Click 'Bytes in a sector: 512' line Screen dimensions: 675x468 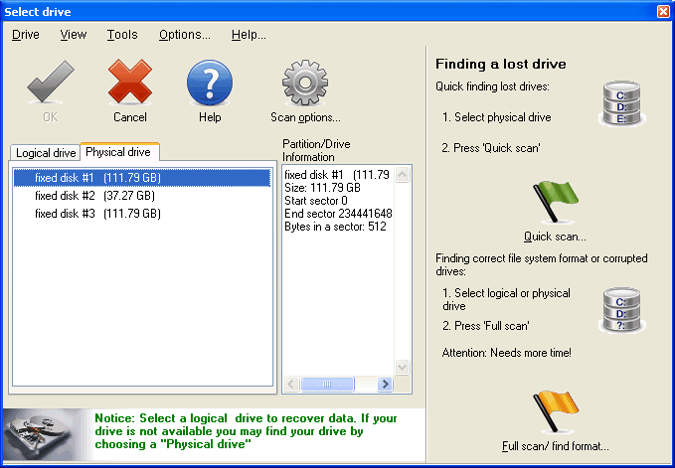click(x=335, y=226)
